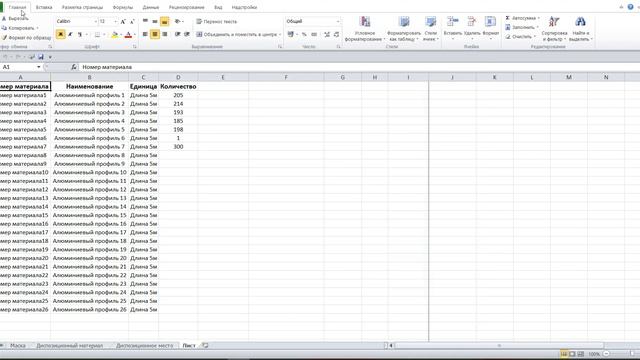Expand the Clear (Очистить) dropdown
The image size is (640, 360).
point(535,36)
